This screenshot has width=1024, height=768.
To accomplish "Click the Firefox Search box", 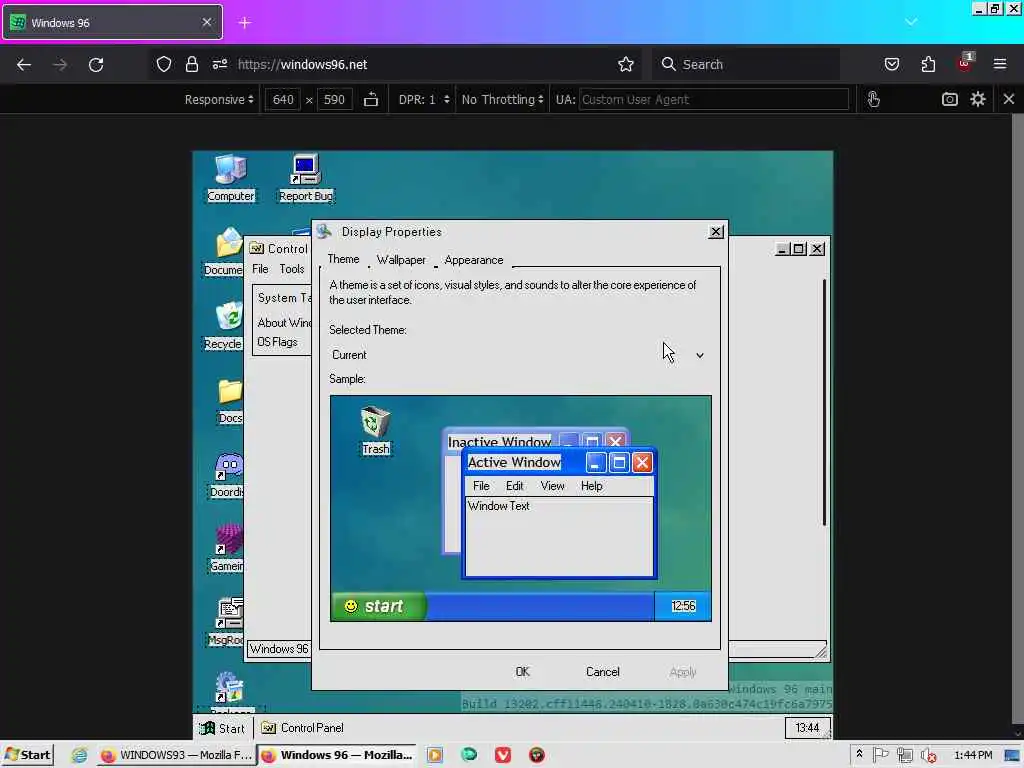I will tap(748, 64).
